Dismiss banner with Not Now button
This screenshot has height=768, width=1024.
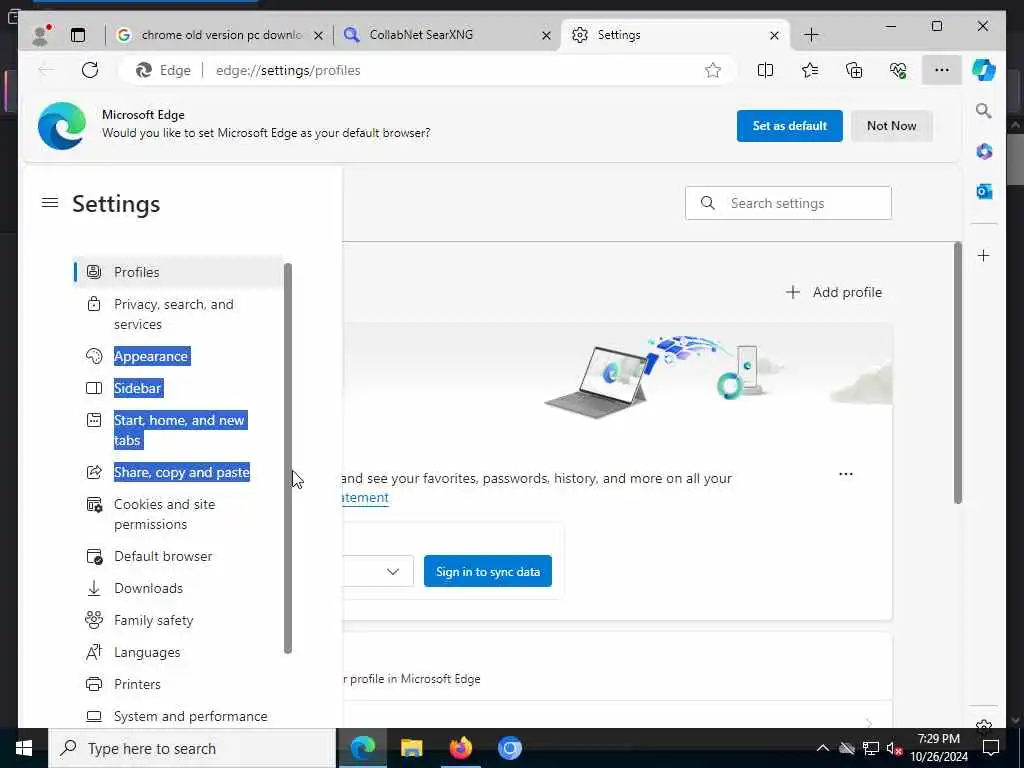pyautogui.click(x=891, y=125)
